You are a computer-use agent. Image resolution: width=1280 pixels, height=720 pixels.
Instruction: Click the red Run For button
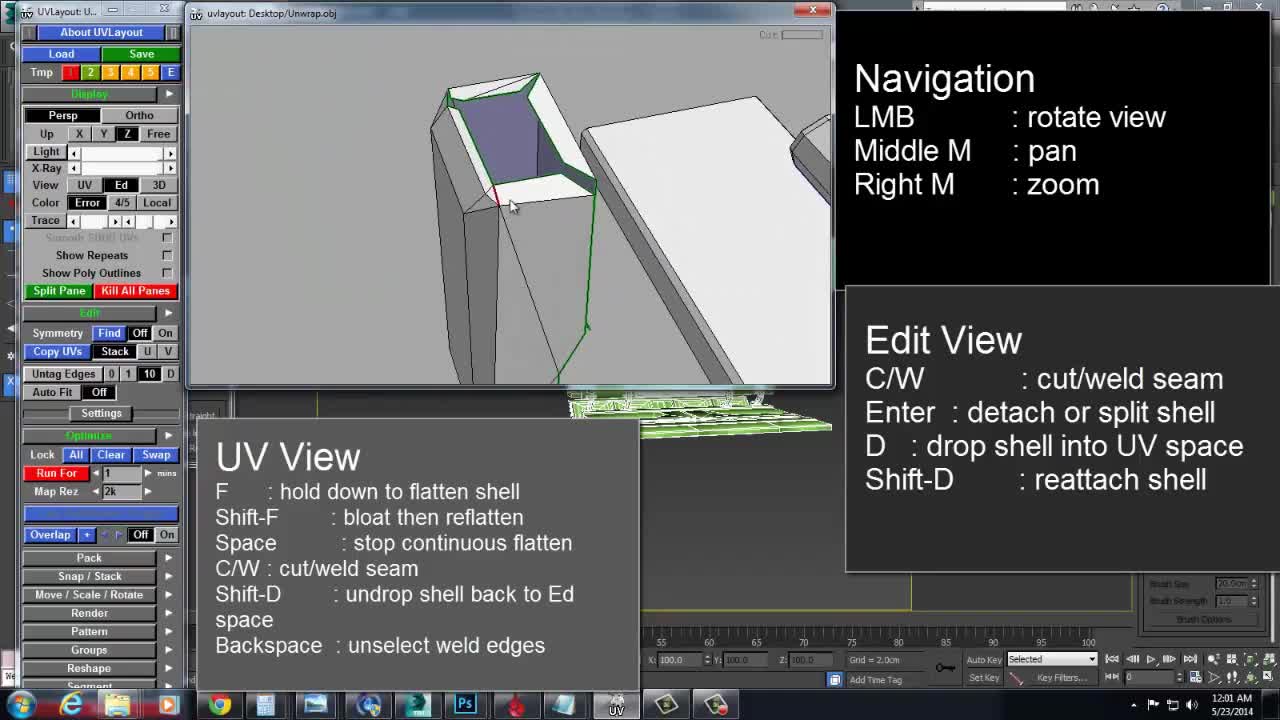[56, 473]
